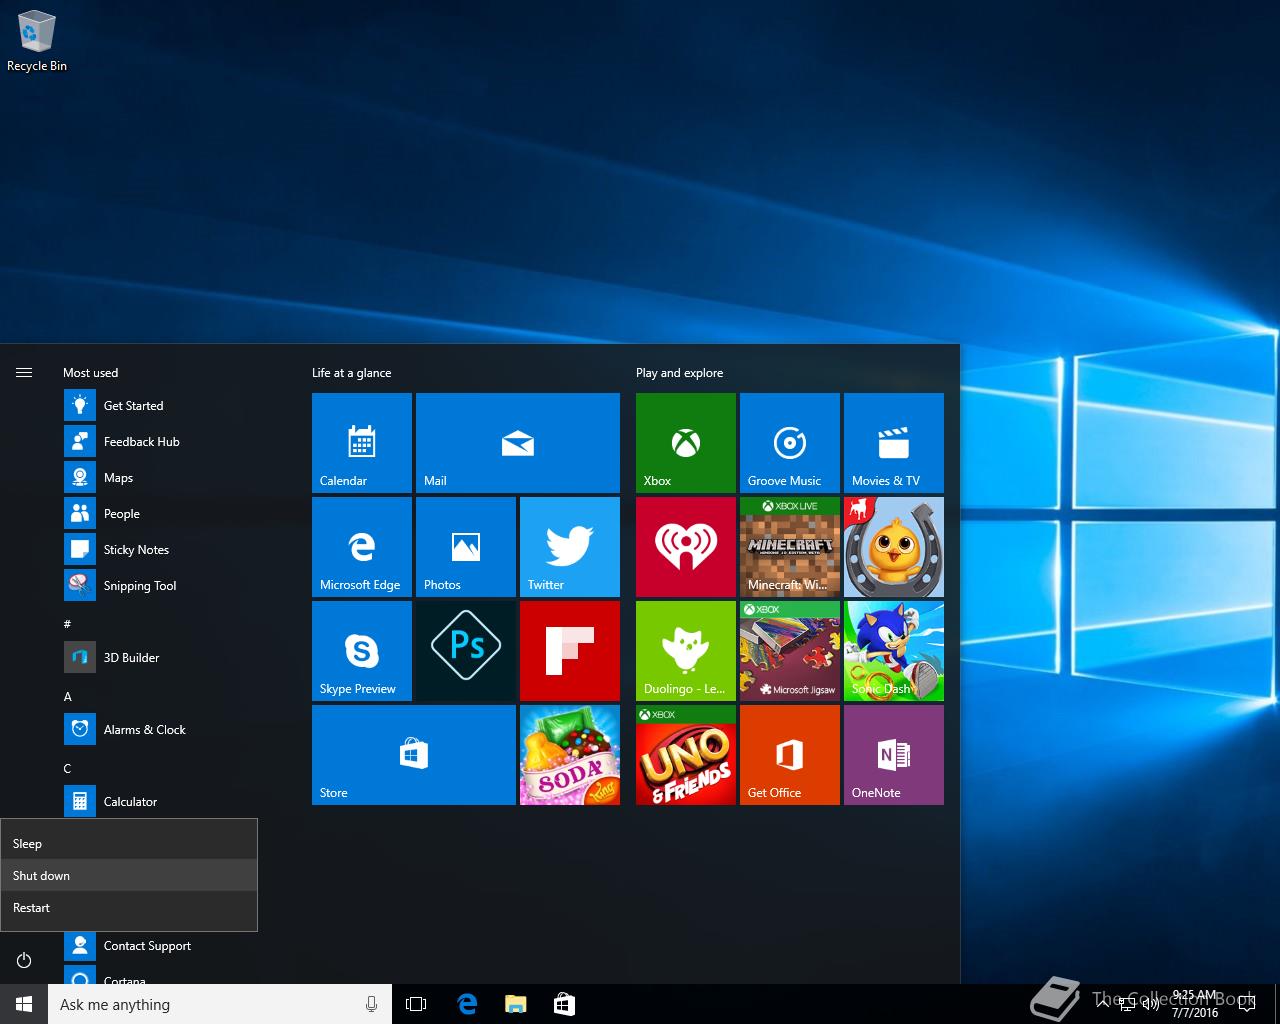Viewport: 1280px width, 1024px height.
Task: Click the volume icon in system tray
Action: pos(1150,1005)
